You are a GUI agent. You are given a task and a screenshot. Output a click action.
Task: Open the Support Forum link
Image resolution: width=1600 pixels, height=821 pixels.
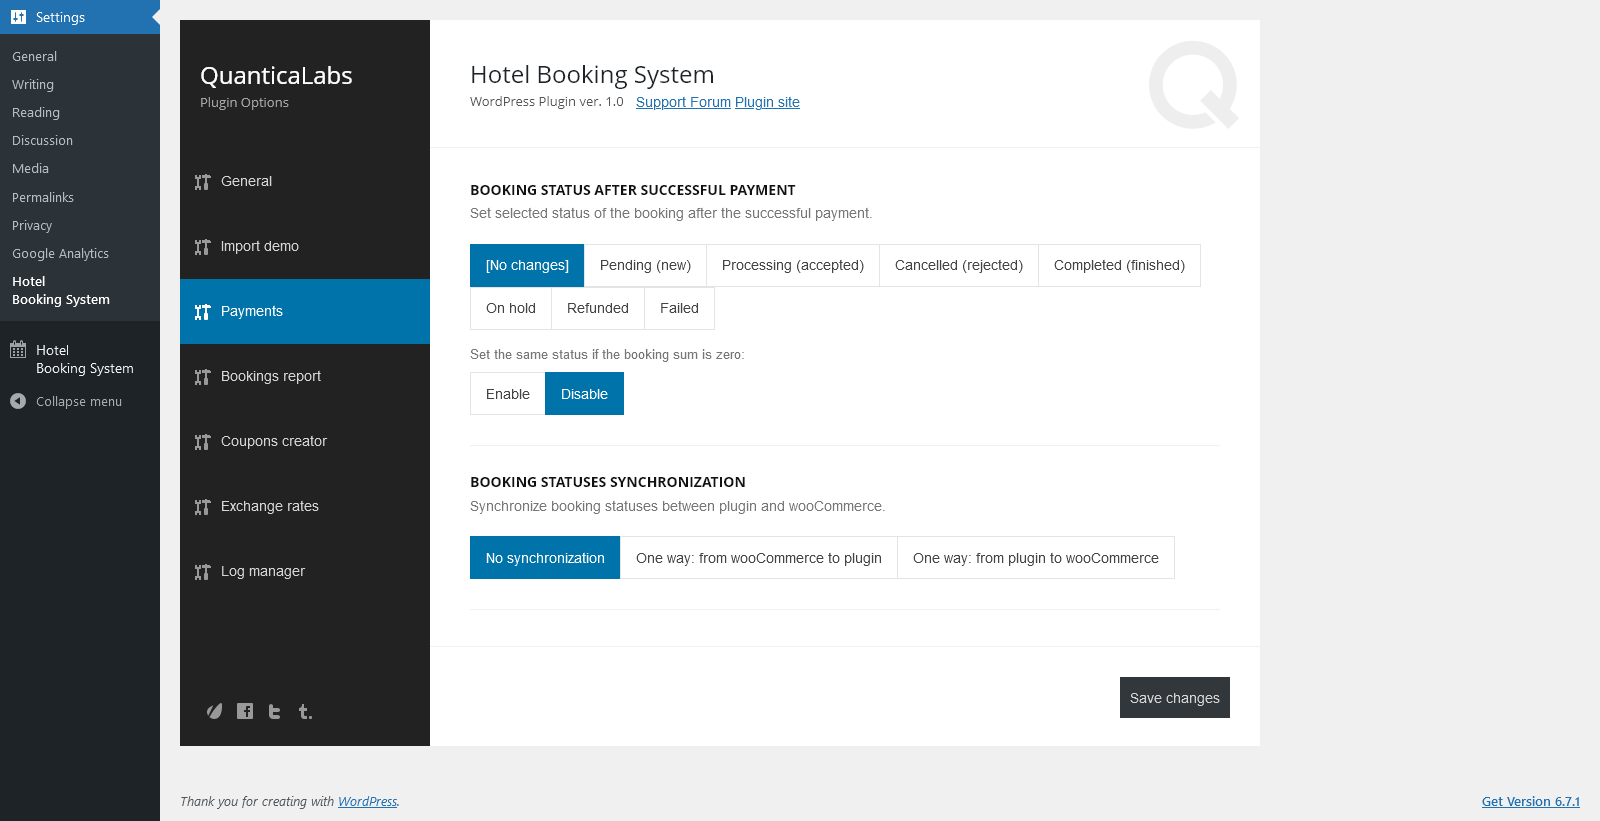click(683, 102)
